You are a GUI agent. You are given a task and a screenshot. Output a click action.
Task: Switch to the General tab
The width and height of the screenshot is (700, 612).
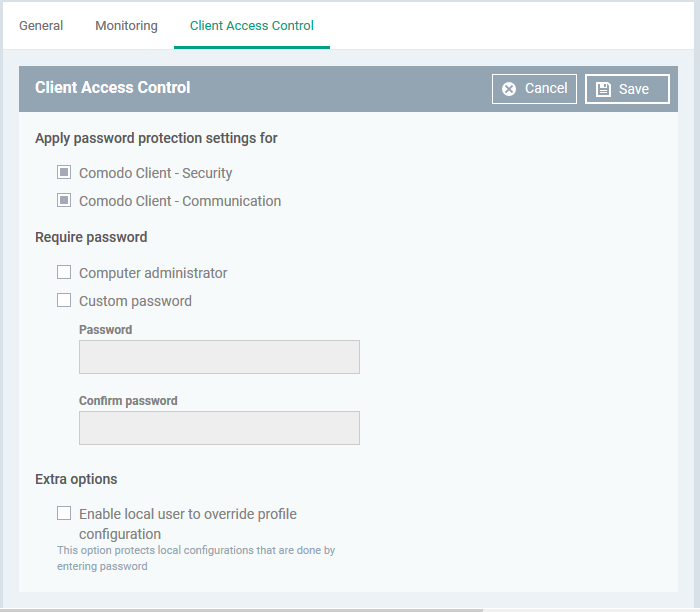41,25
